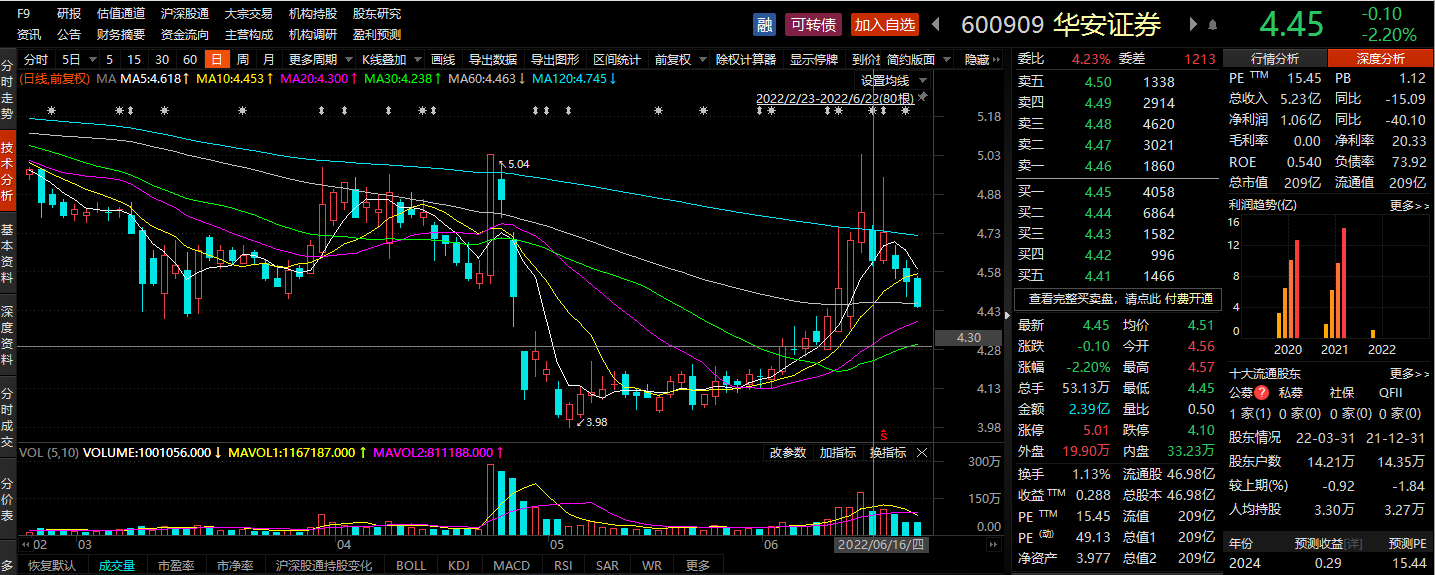The width and height of the screenshot is (1435, 575).
Task: Click the price alert bell icon
Action: click(1213, 24)
